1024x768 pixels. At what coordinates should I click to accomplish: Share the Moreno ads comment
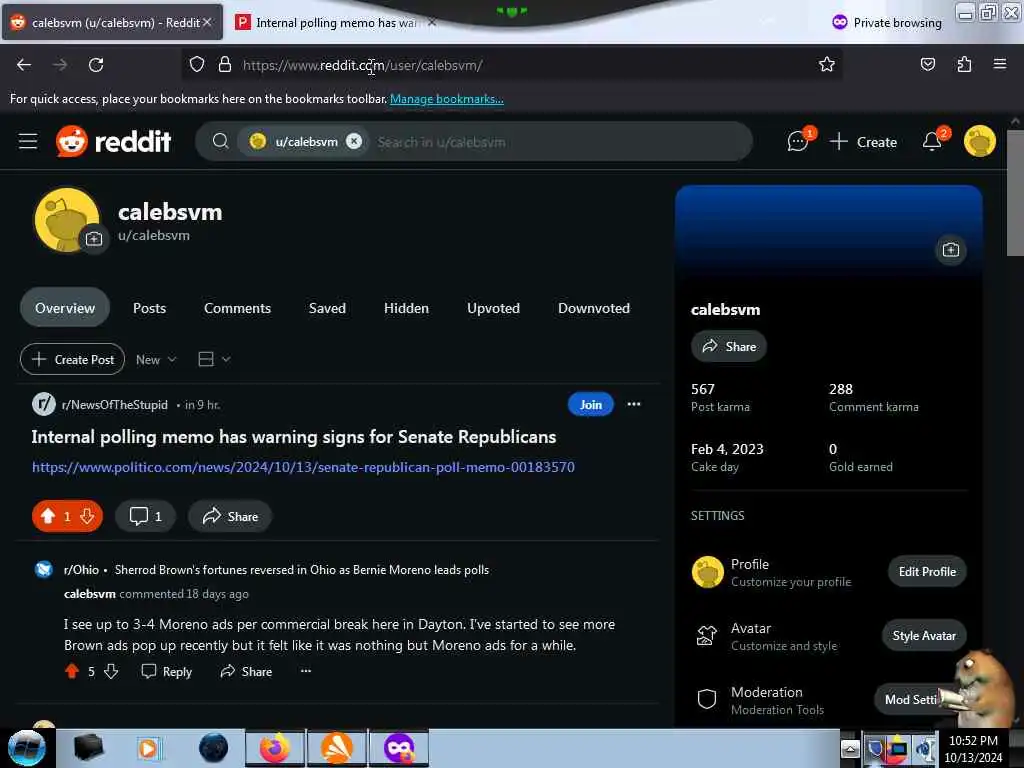point(246,671)
